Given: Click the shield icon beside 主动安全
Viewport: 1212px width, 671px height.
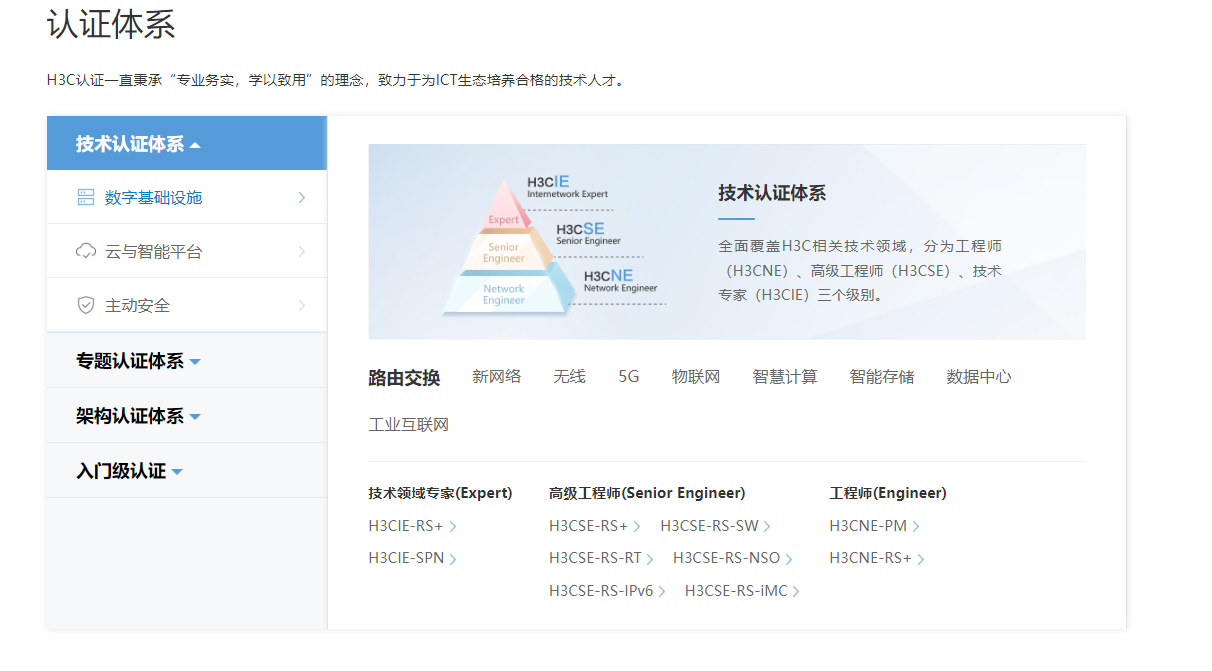Looking at the screenshot, I should coord(86,305).
